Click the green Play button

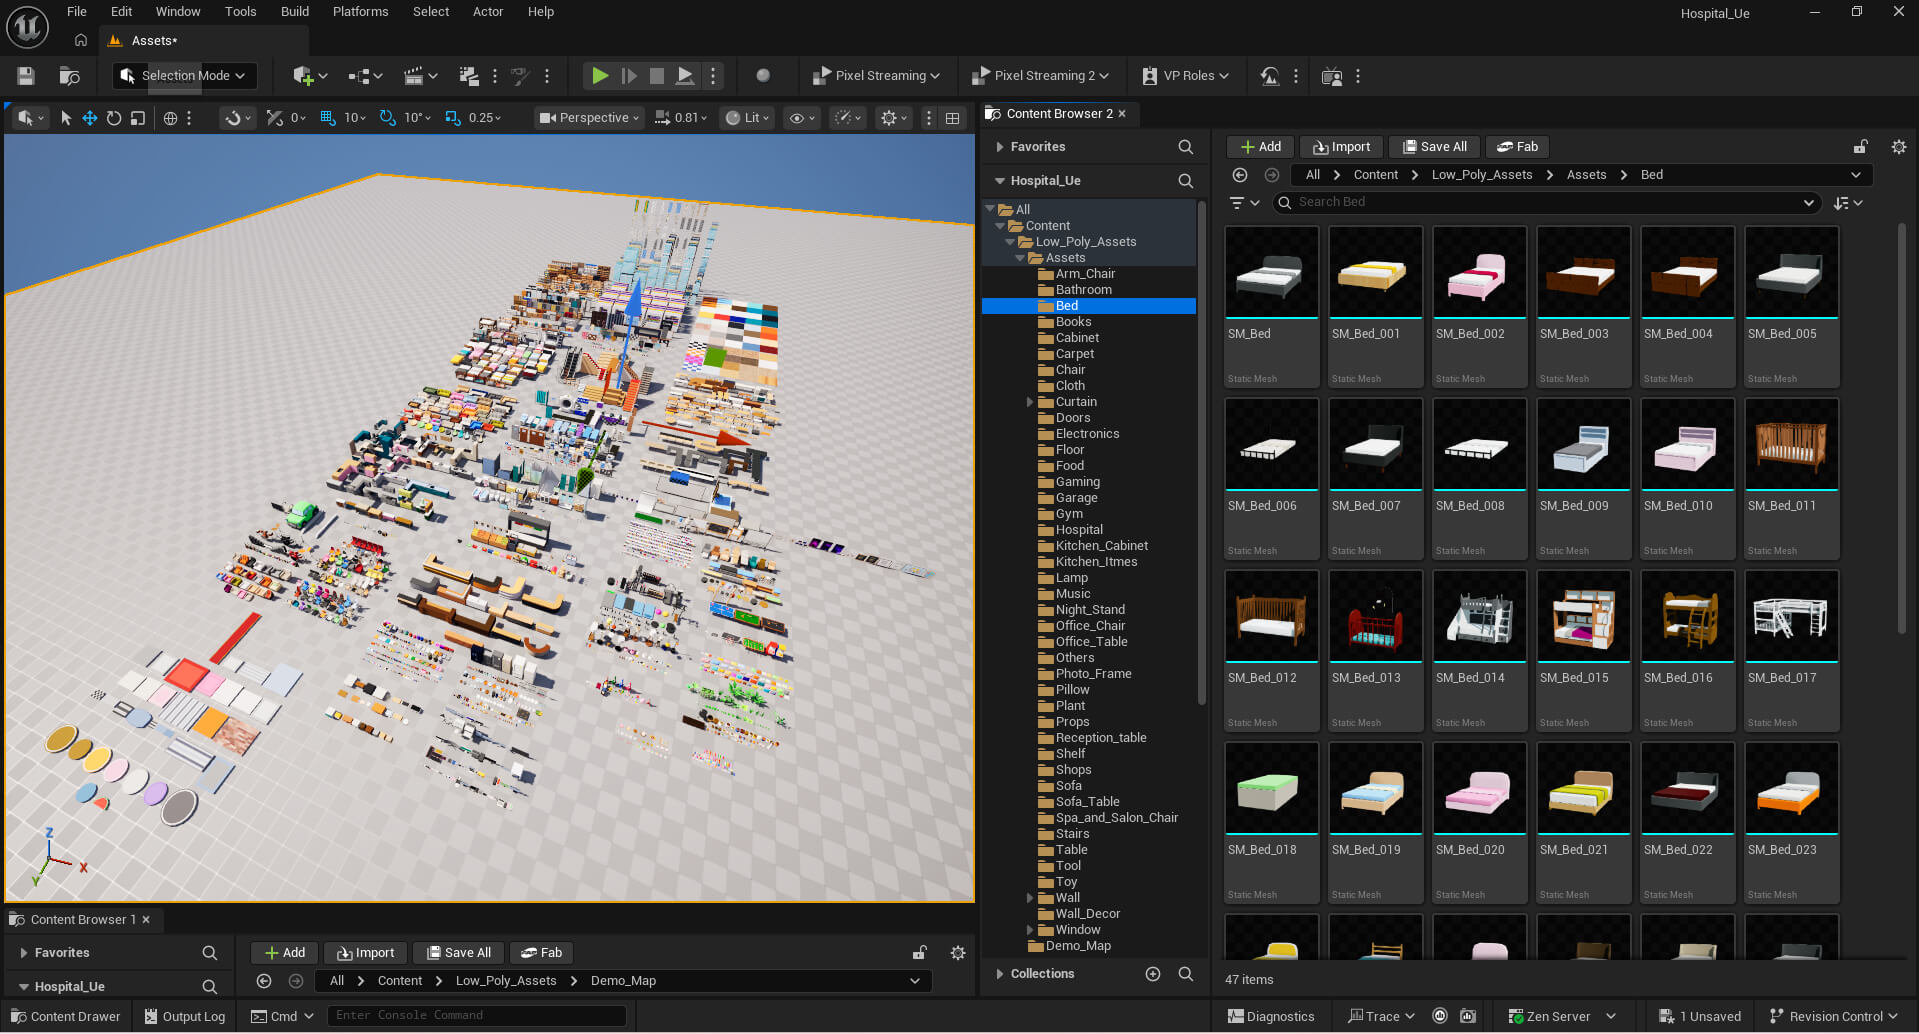coord(600,76)
